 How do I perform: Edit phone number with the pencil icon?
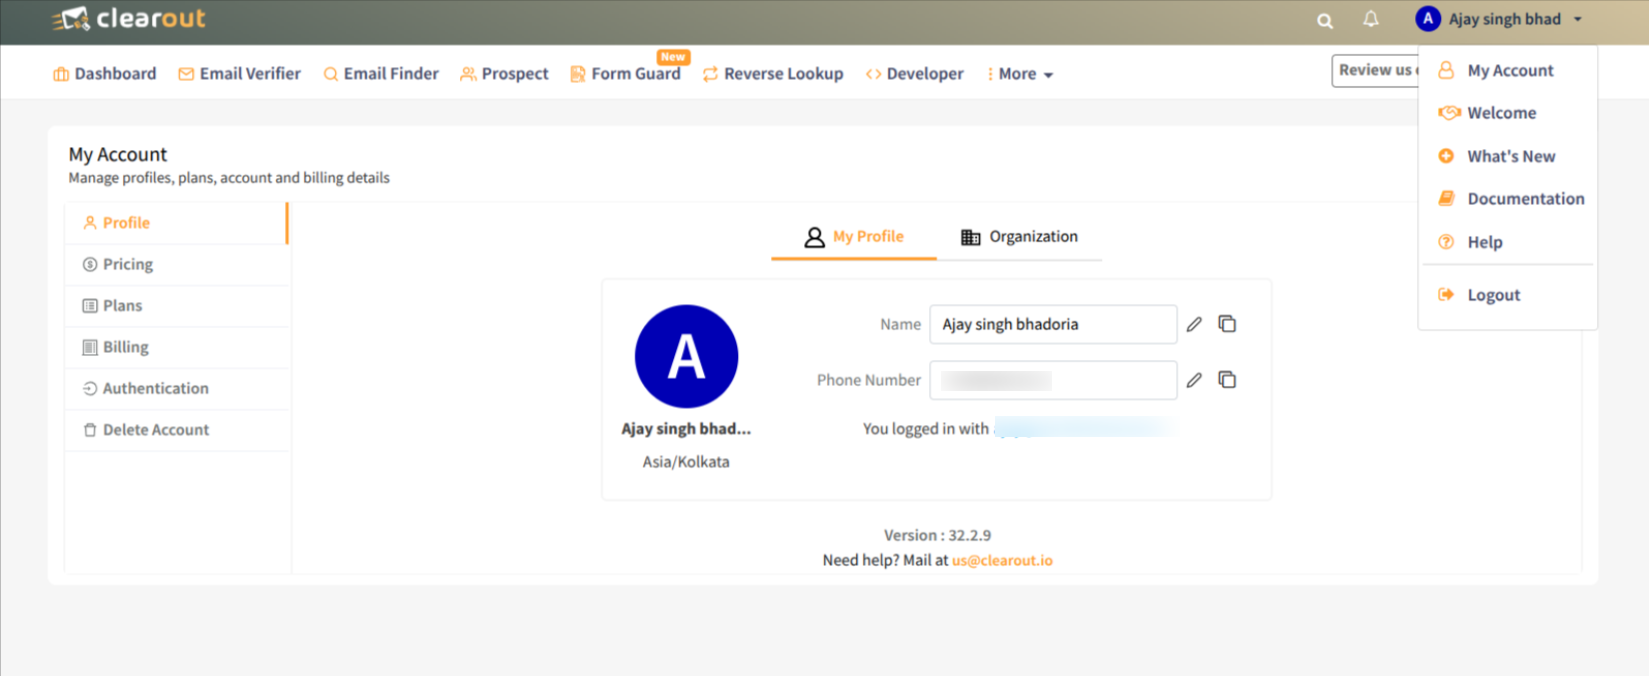pyautogui.click(x=1194, y=380)
